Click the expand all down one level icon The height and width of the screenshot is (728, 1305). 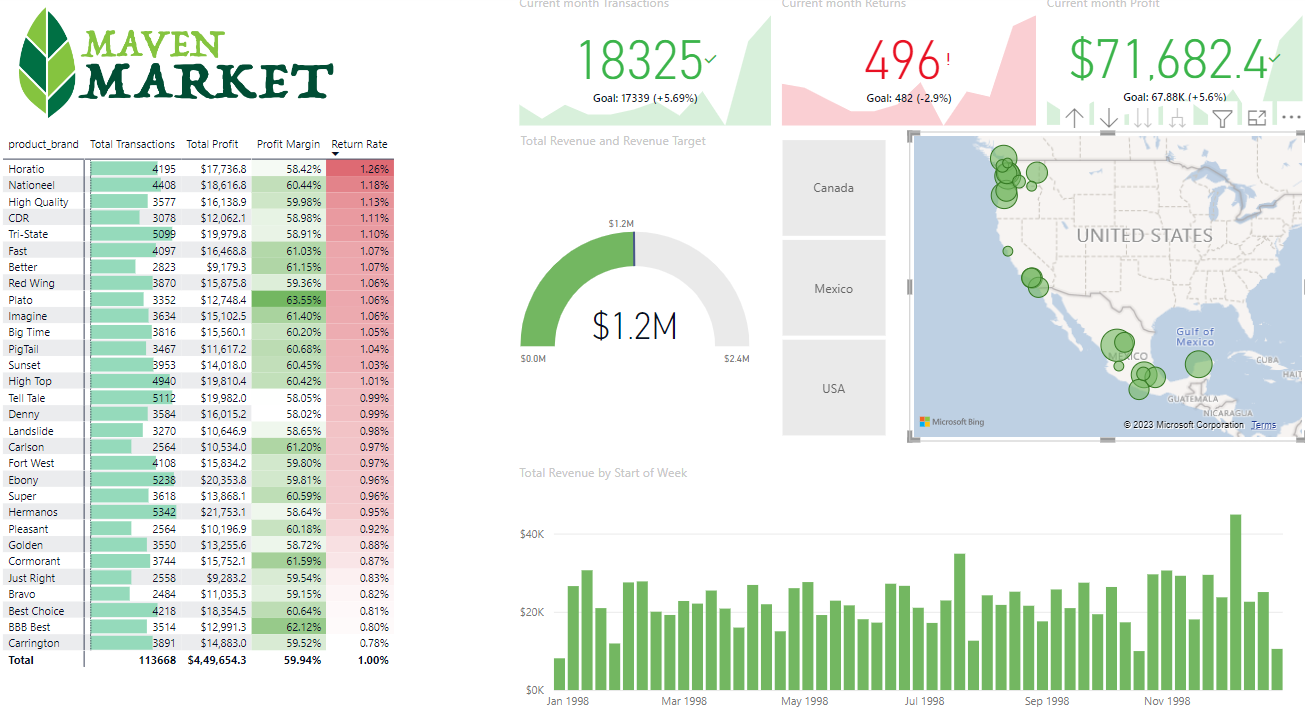(x=1178, y=117)
